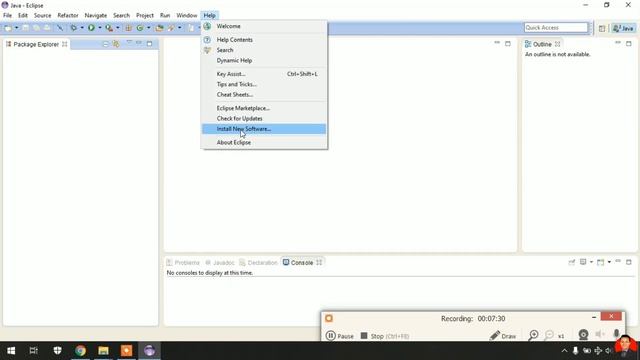Choose Check for Updates menu item
The image size is (640, 360).
[264, 118]
